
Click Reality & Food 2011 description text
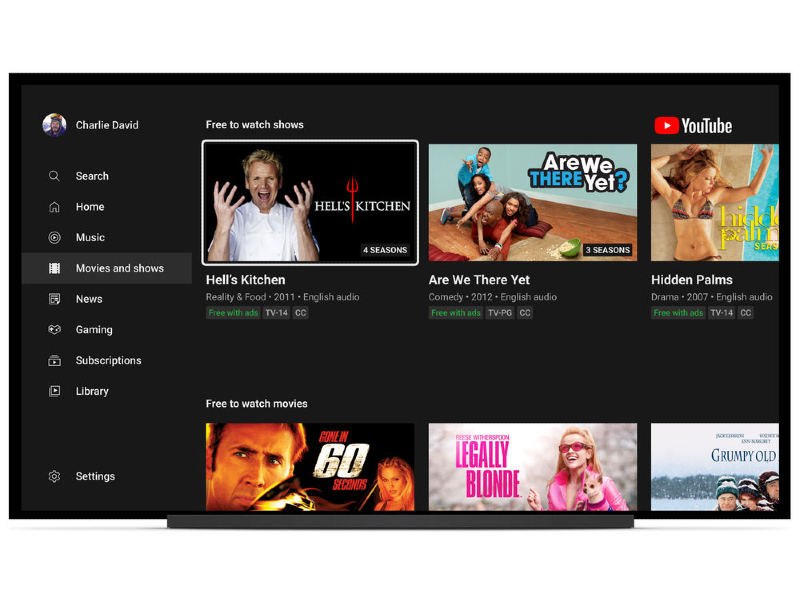(283, 297)
